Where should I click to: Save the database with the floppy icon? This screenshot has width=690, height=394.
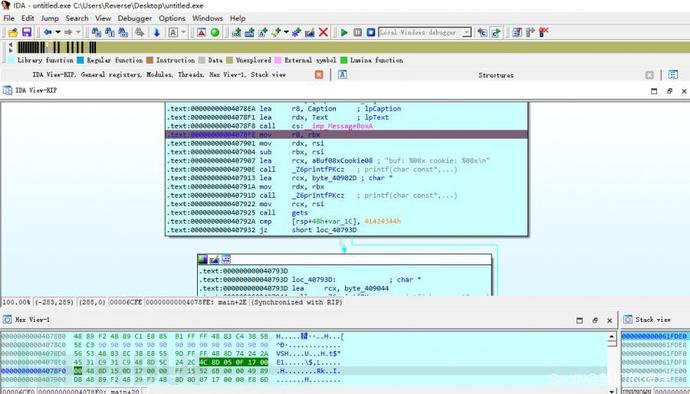[27, 32]
